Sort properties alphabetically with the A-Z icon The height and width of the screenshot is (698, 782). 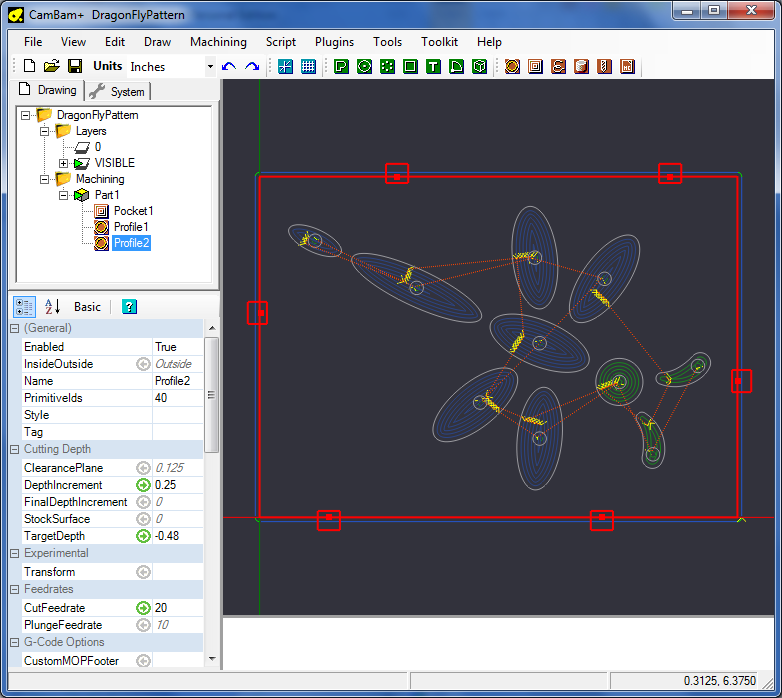point(52,307)
